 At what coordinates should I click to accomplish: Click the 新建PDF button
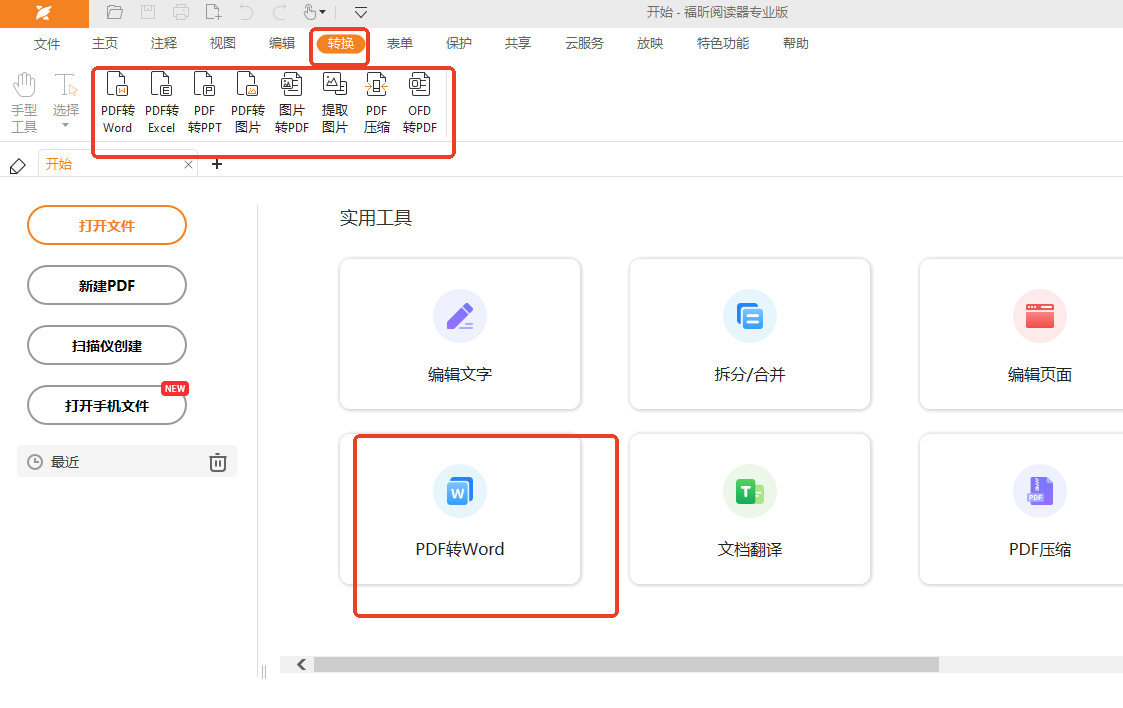pos(107,286)
